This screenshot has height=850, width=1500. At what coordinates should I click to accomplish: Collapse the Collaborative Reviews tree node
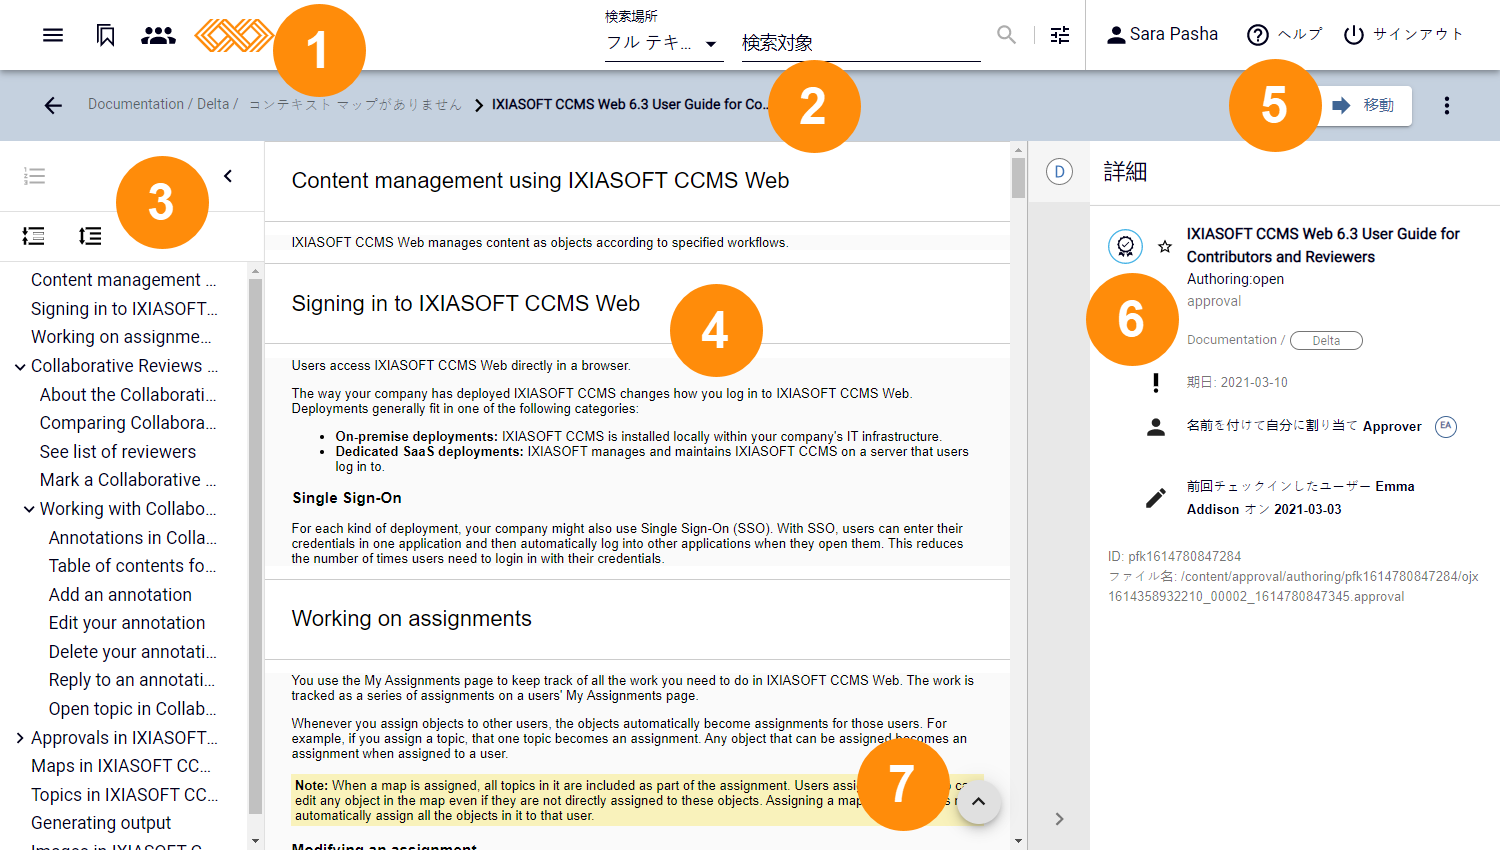coord(20,367)
